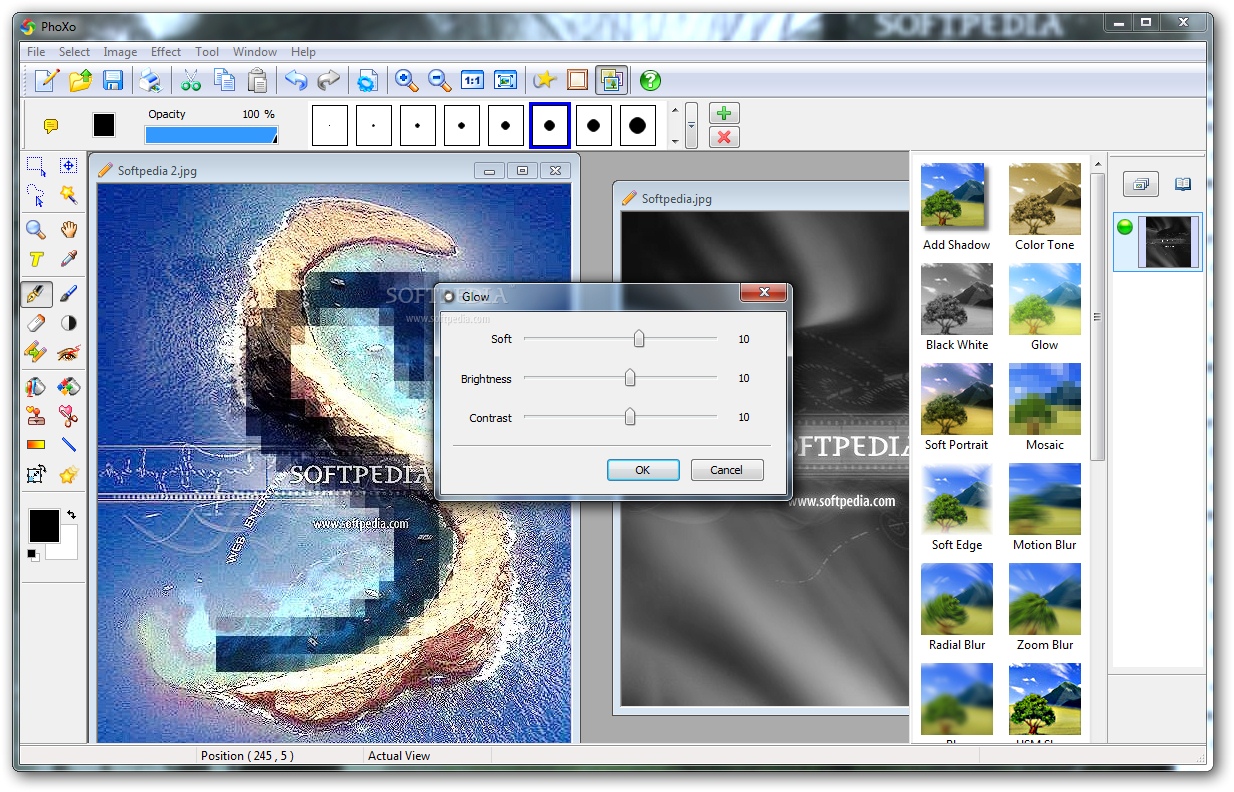1234x792 pixels.
Task: Select the crop transform tool
Action: click(x=36, y=474)
